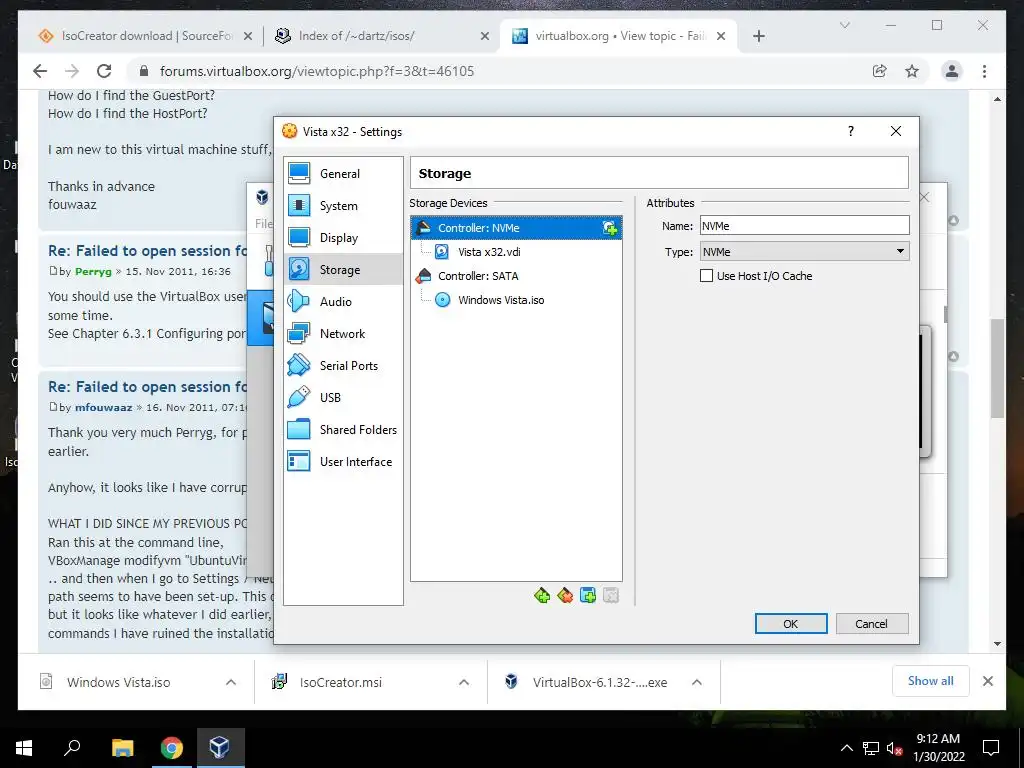Show hidden system tray icons
Viewport: 1024px width, 768px height.
[x=846, y=748]
